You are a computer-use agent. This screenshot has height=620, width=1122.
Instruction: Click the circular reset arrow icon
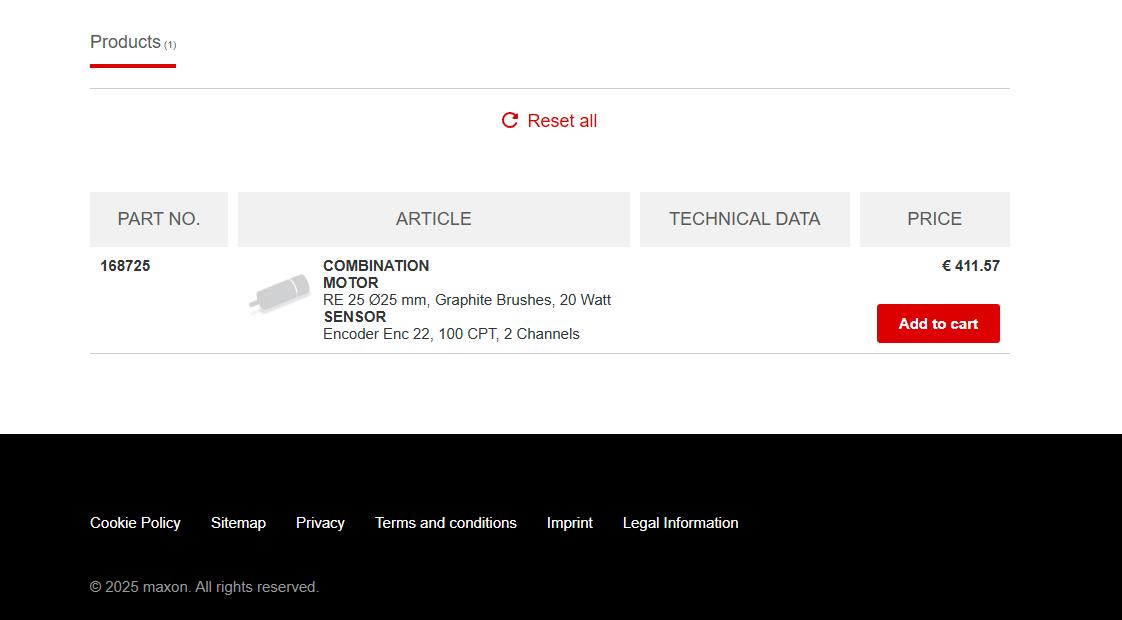tap(509, 120)
